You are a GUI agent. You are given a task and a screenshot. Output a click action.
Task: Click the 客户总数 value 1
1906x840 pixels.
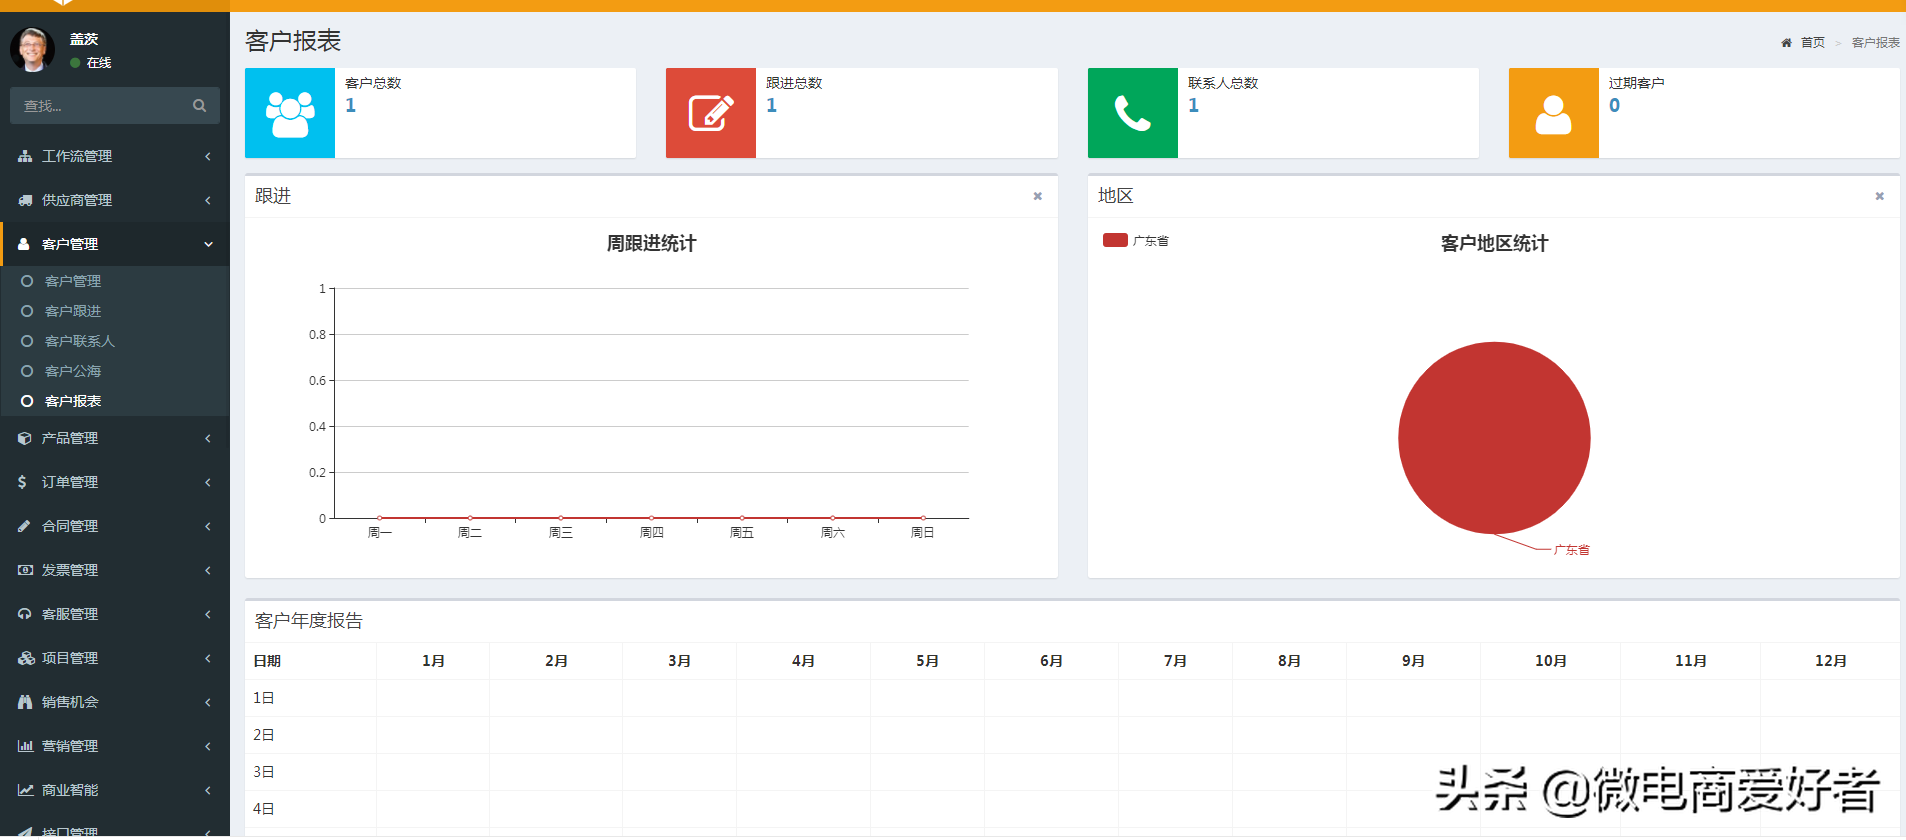point(351,105)
